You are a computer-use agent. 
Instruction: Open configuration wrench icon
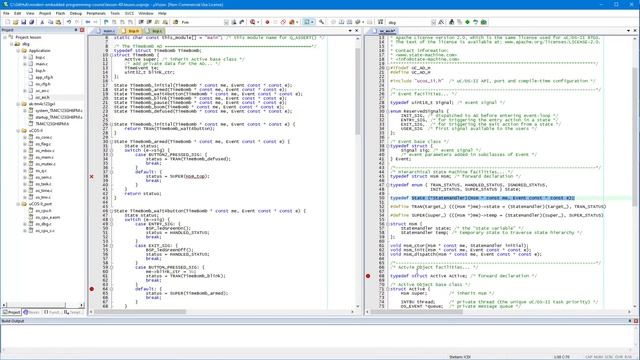322,22
